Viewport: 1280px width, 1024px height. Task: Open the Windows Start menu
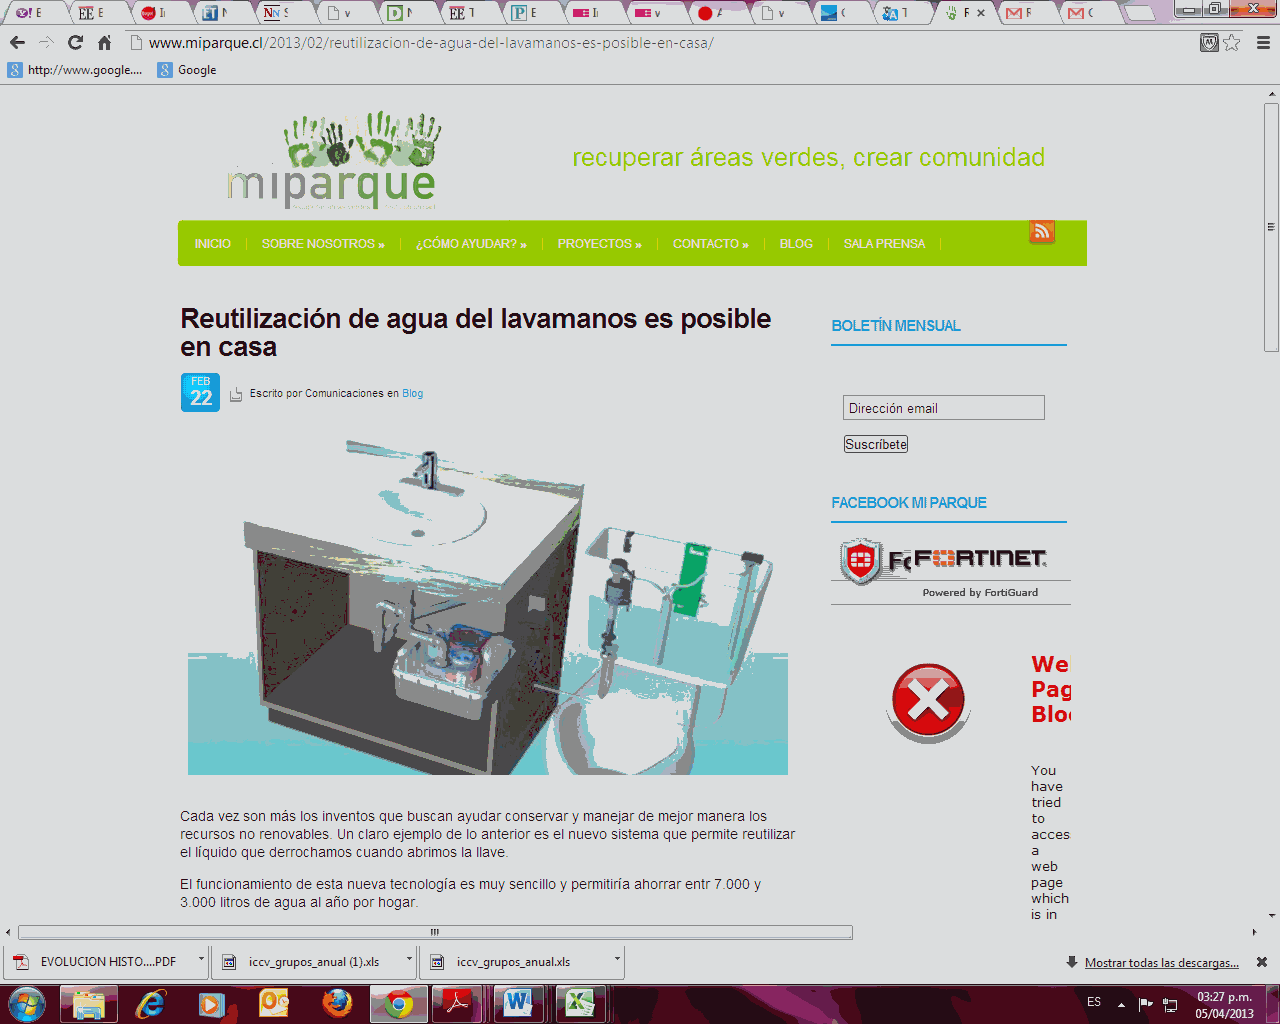click(26, 1003)
